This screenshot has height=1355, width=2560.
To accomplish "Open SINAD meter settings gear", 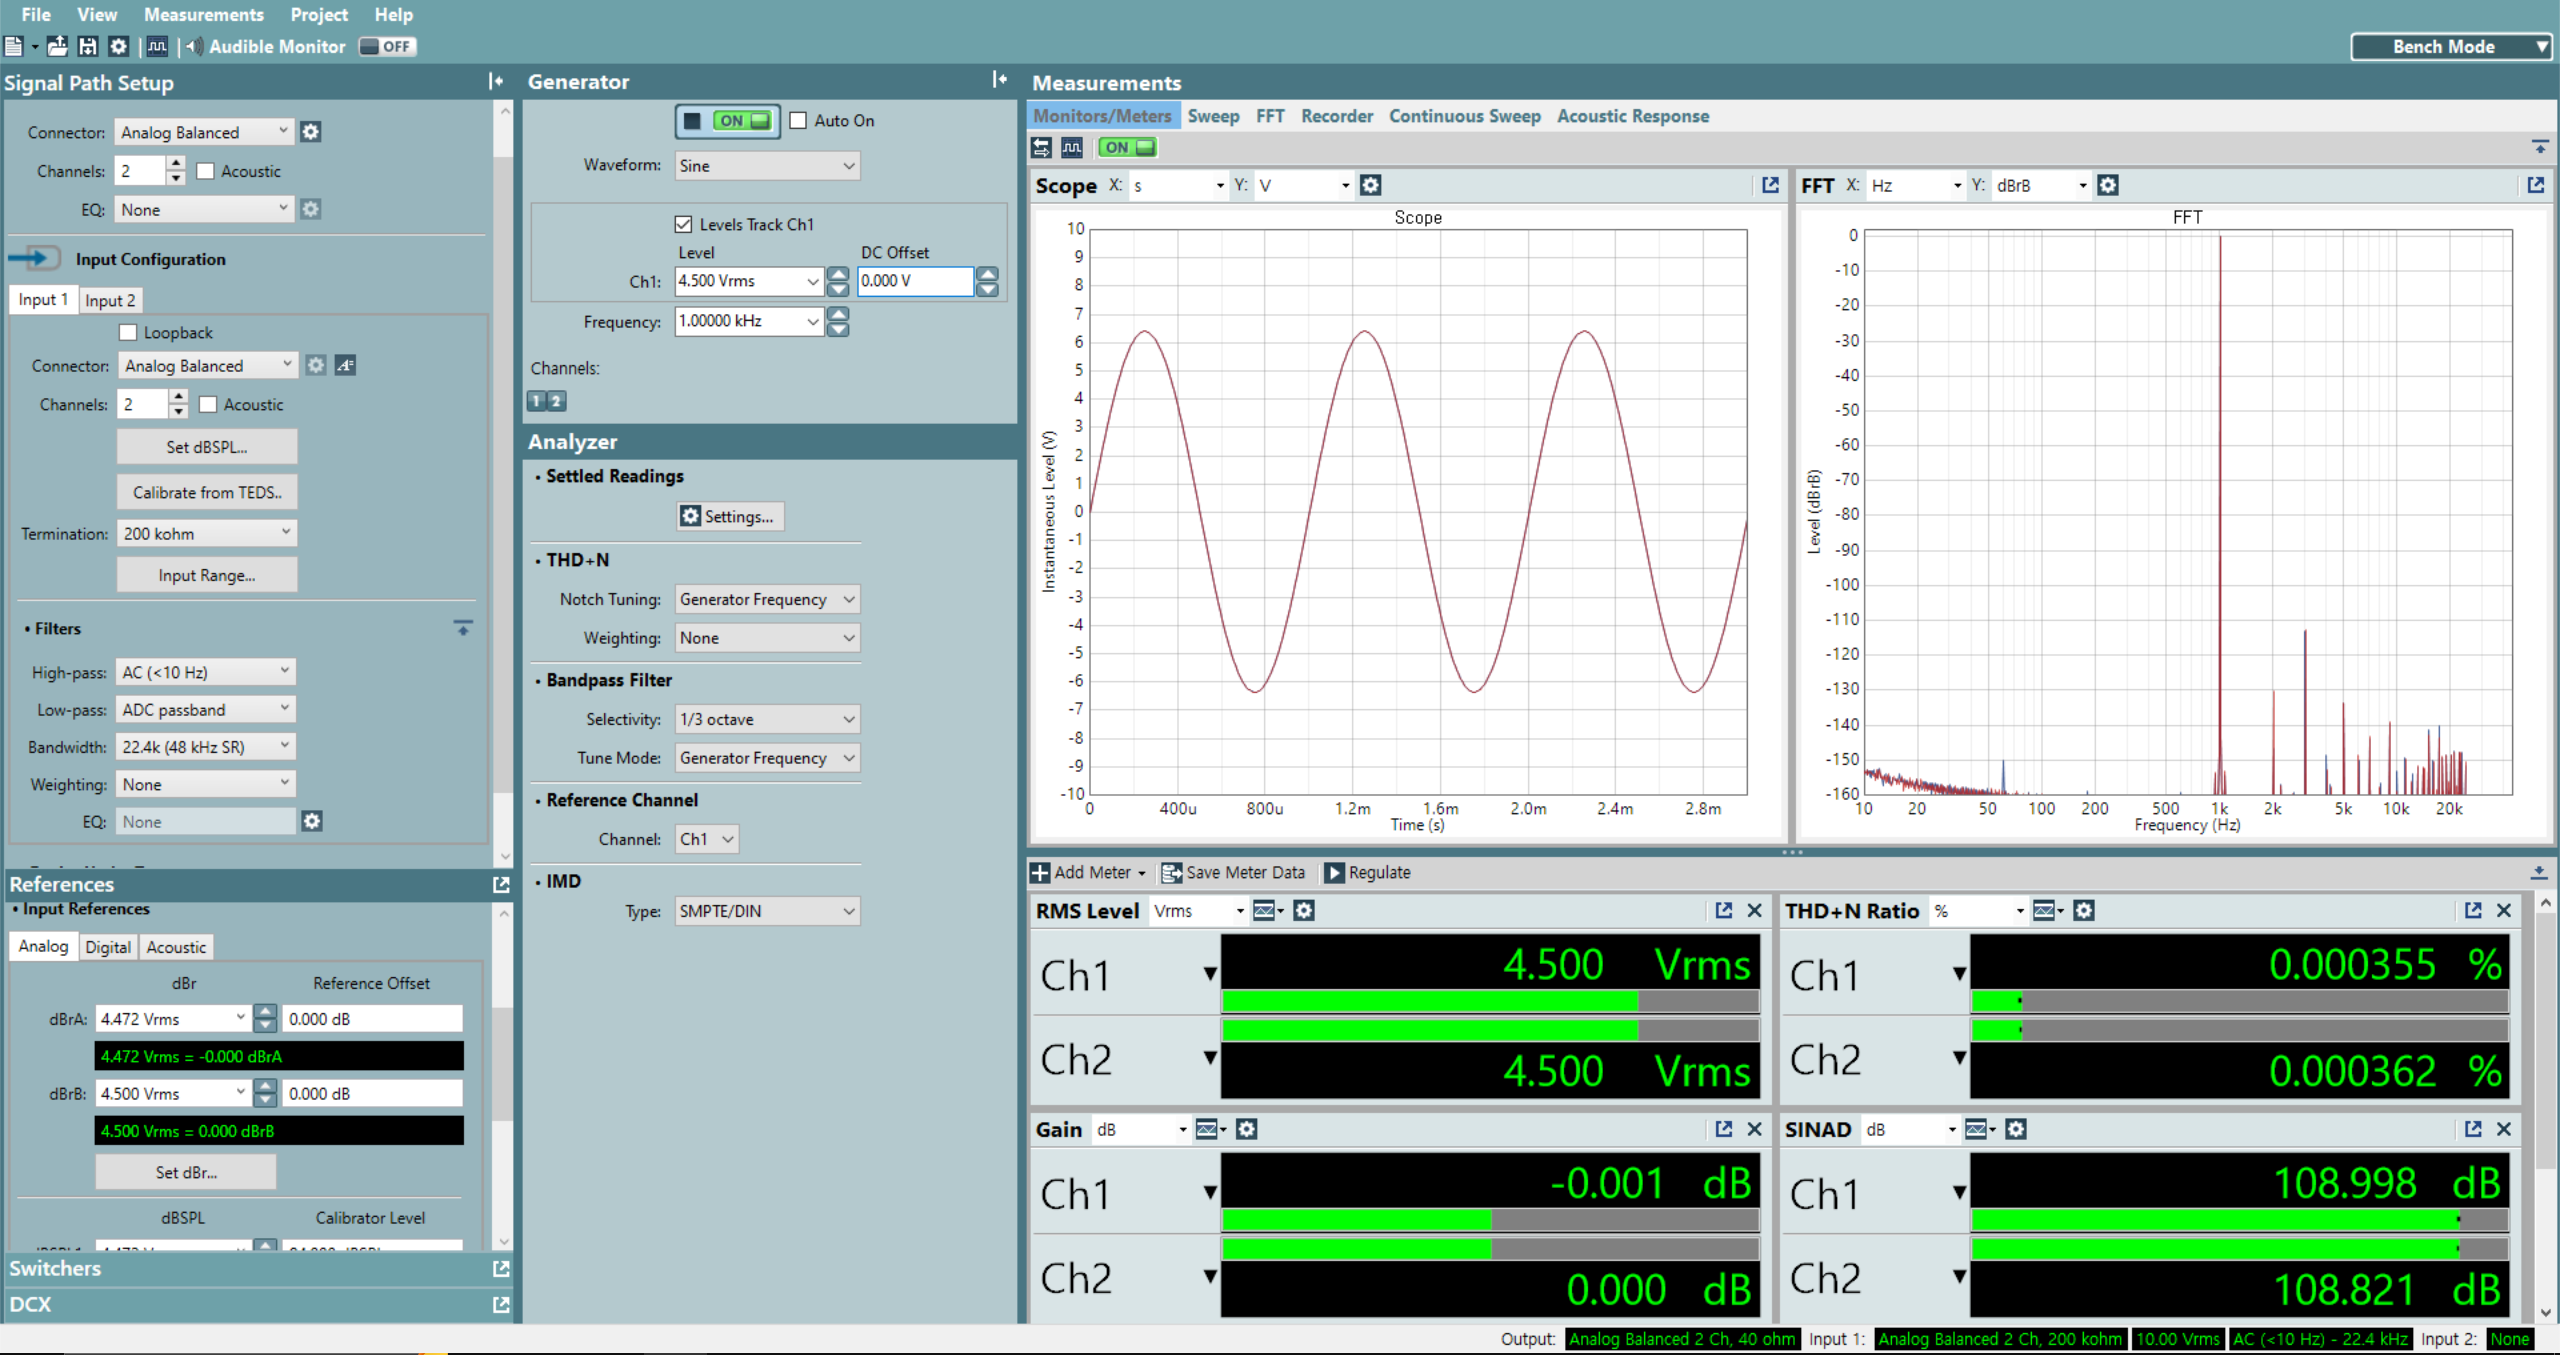I will coord(2016,1129).
